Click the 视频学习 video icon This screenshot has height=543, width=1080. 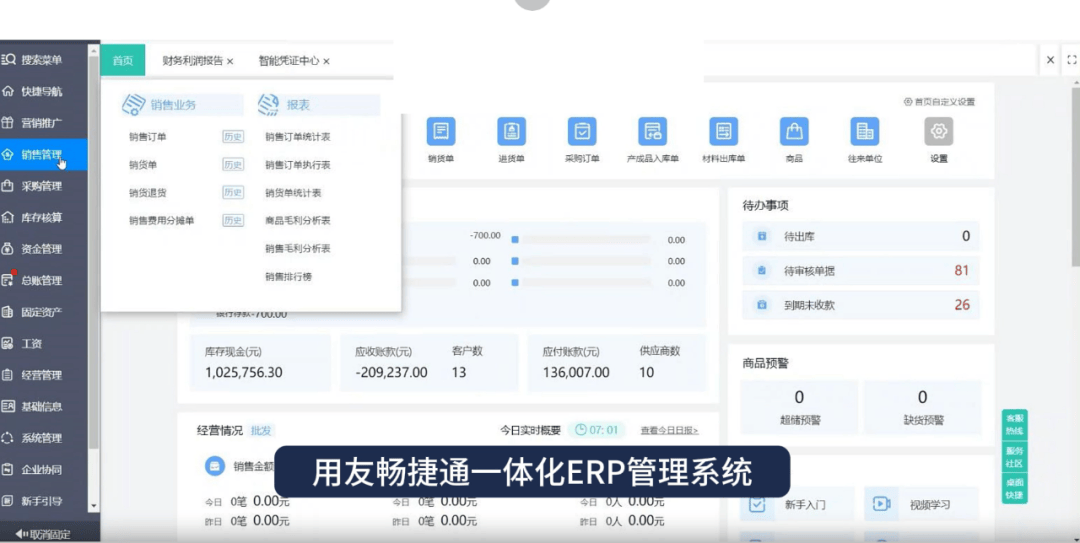click(882, 504)
